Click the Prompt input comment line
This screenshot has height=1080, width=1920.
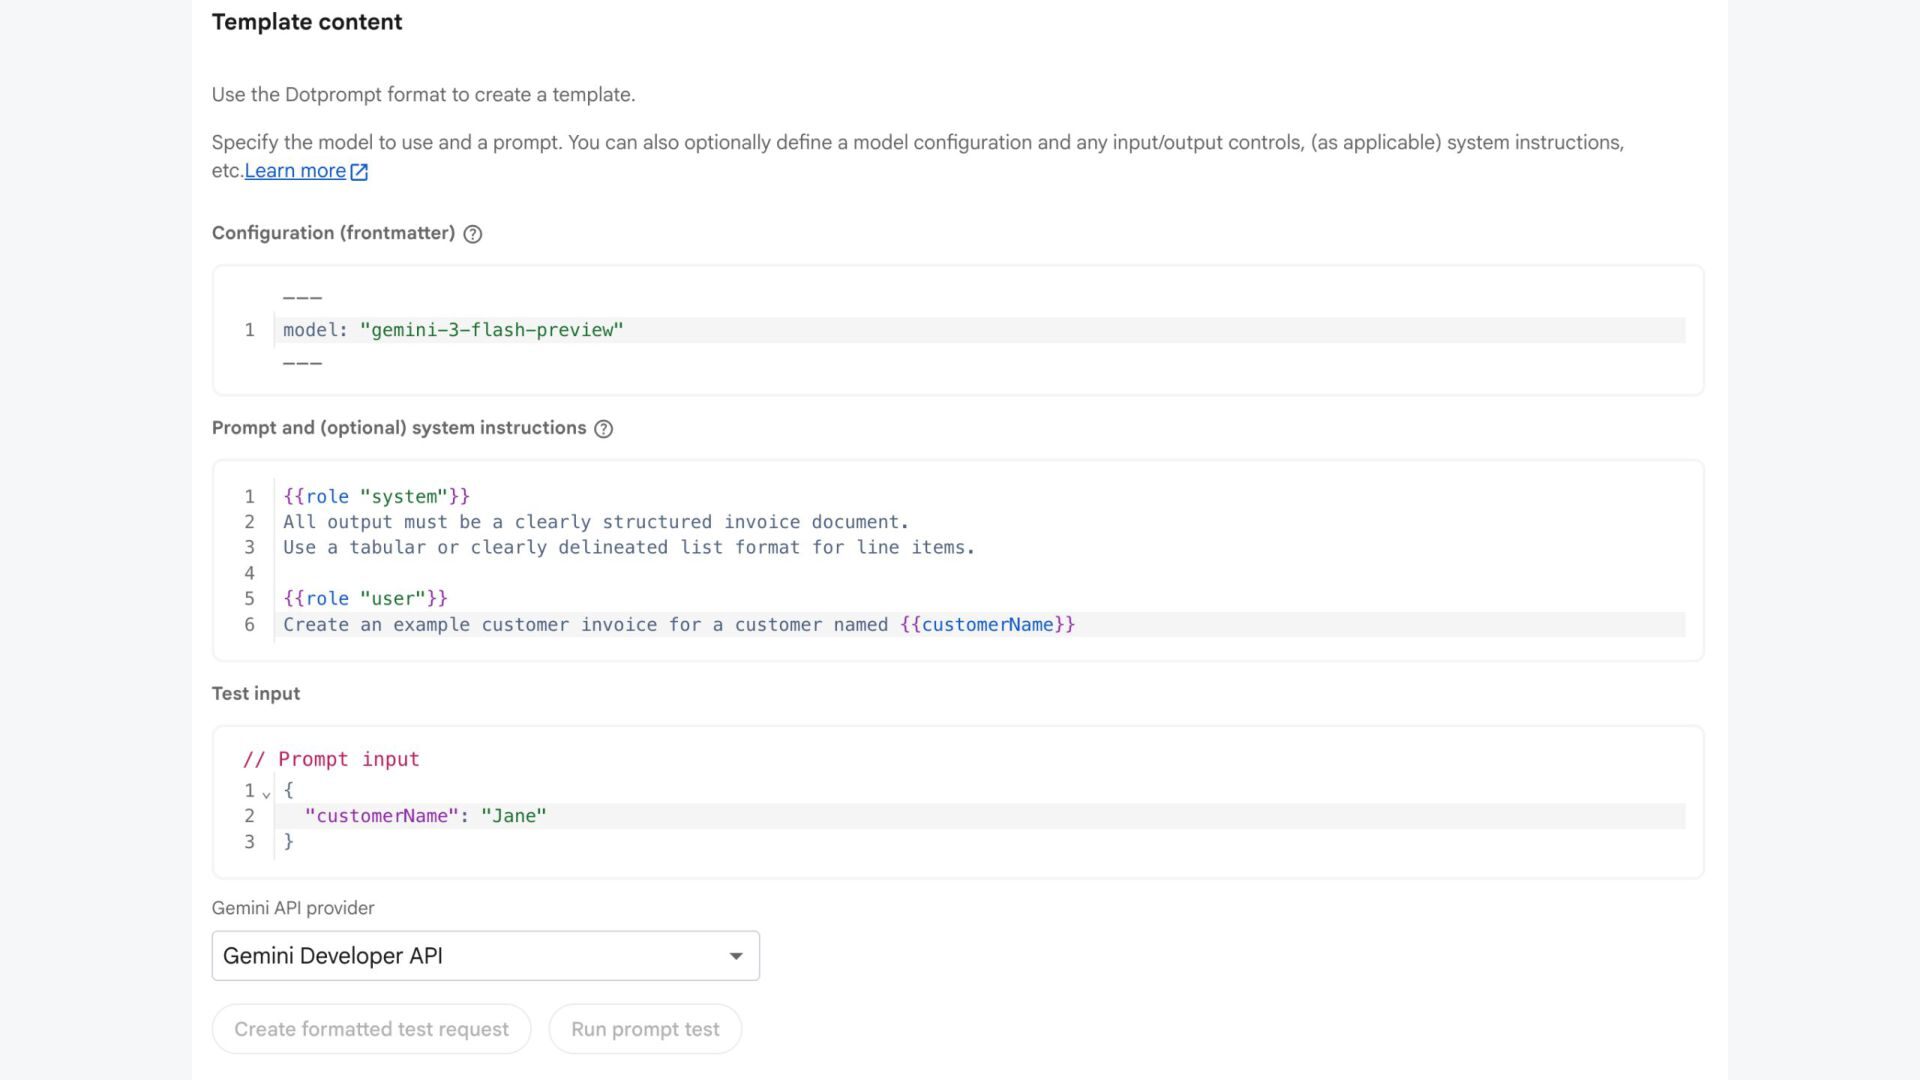pos(331,759)
